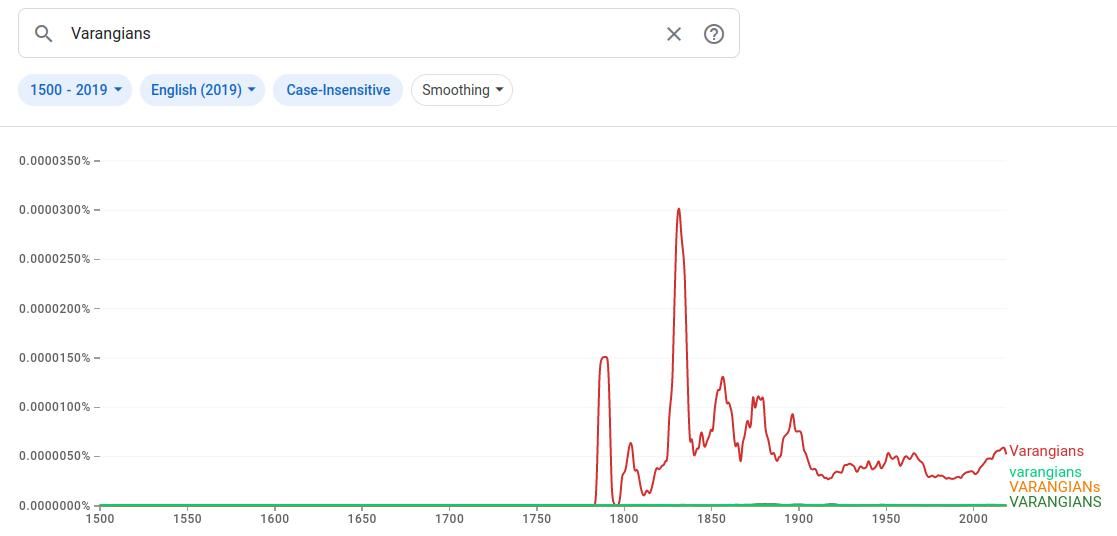
Task: Select the lowercase varangians legend label
Action: point(1045,472)
